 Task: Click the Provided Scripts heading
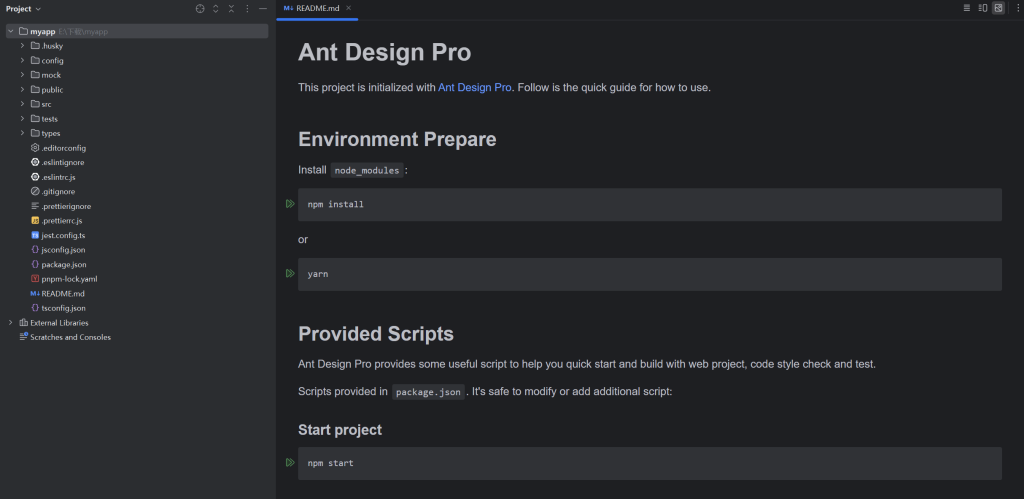pos(376,334)
